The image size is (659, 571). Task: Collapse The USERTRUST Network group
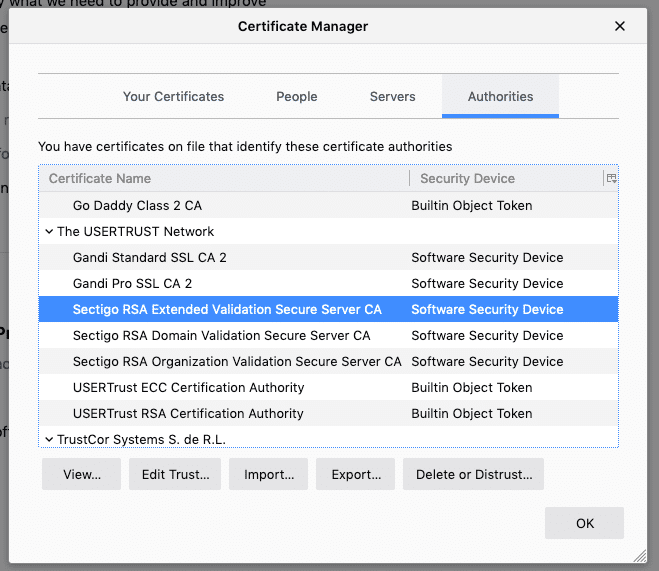coord(49,232)
